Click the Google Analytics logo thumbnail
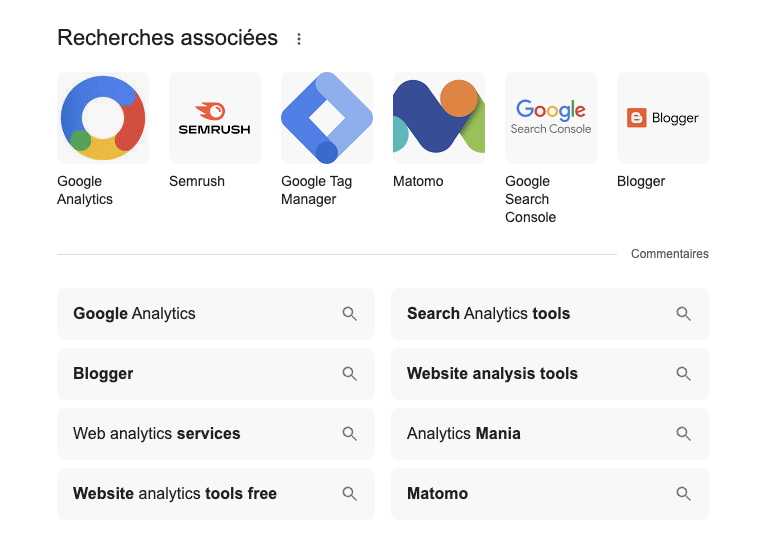This screenshot has width=772, height=542. click(103, 118)
